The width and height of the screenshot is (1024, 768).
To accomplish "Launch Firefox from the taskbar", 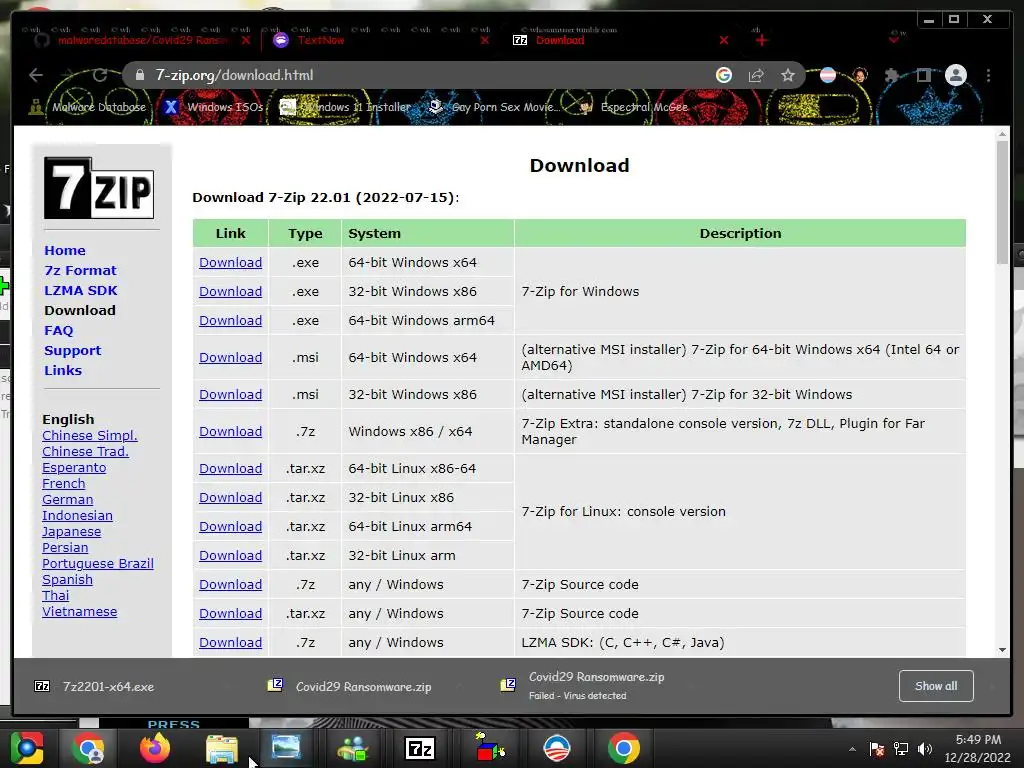I will click(155, 748).
